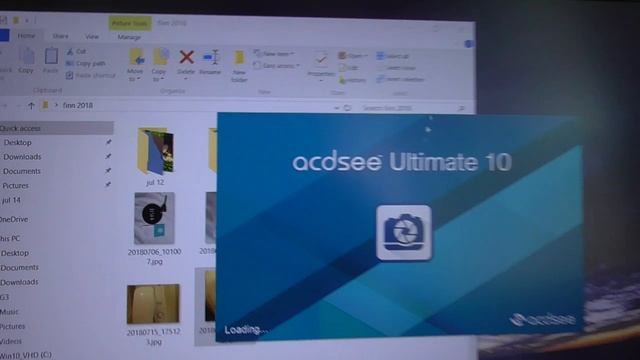640x360 pixels.
Task: Open Desktop under Quick access
Action: coord(18,142)
